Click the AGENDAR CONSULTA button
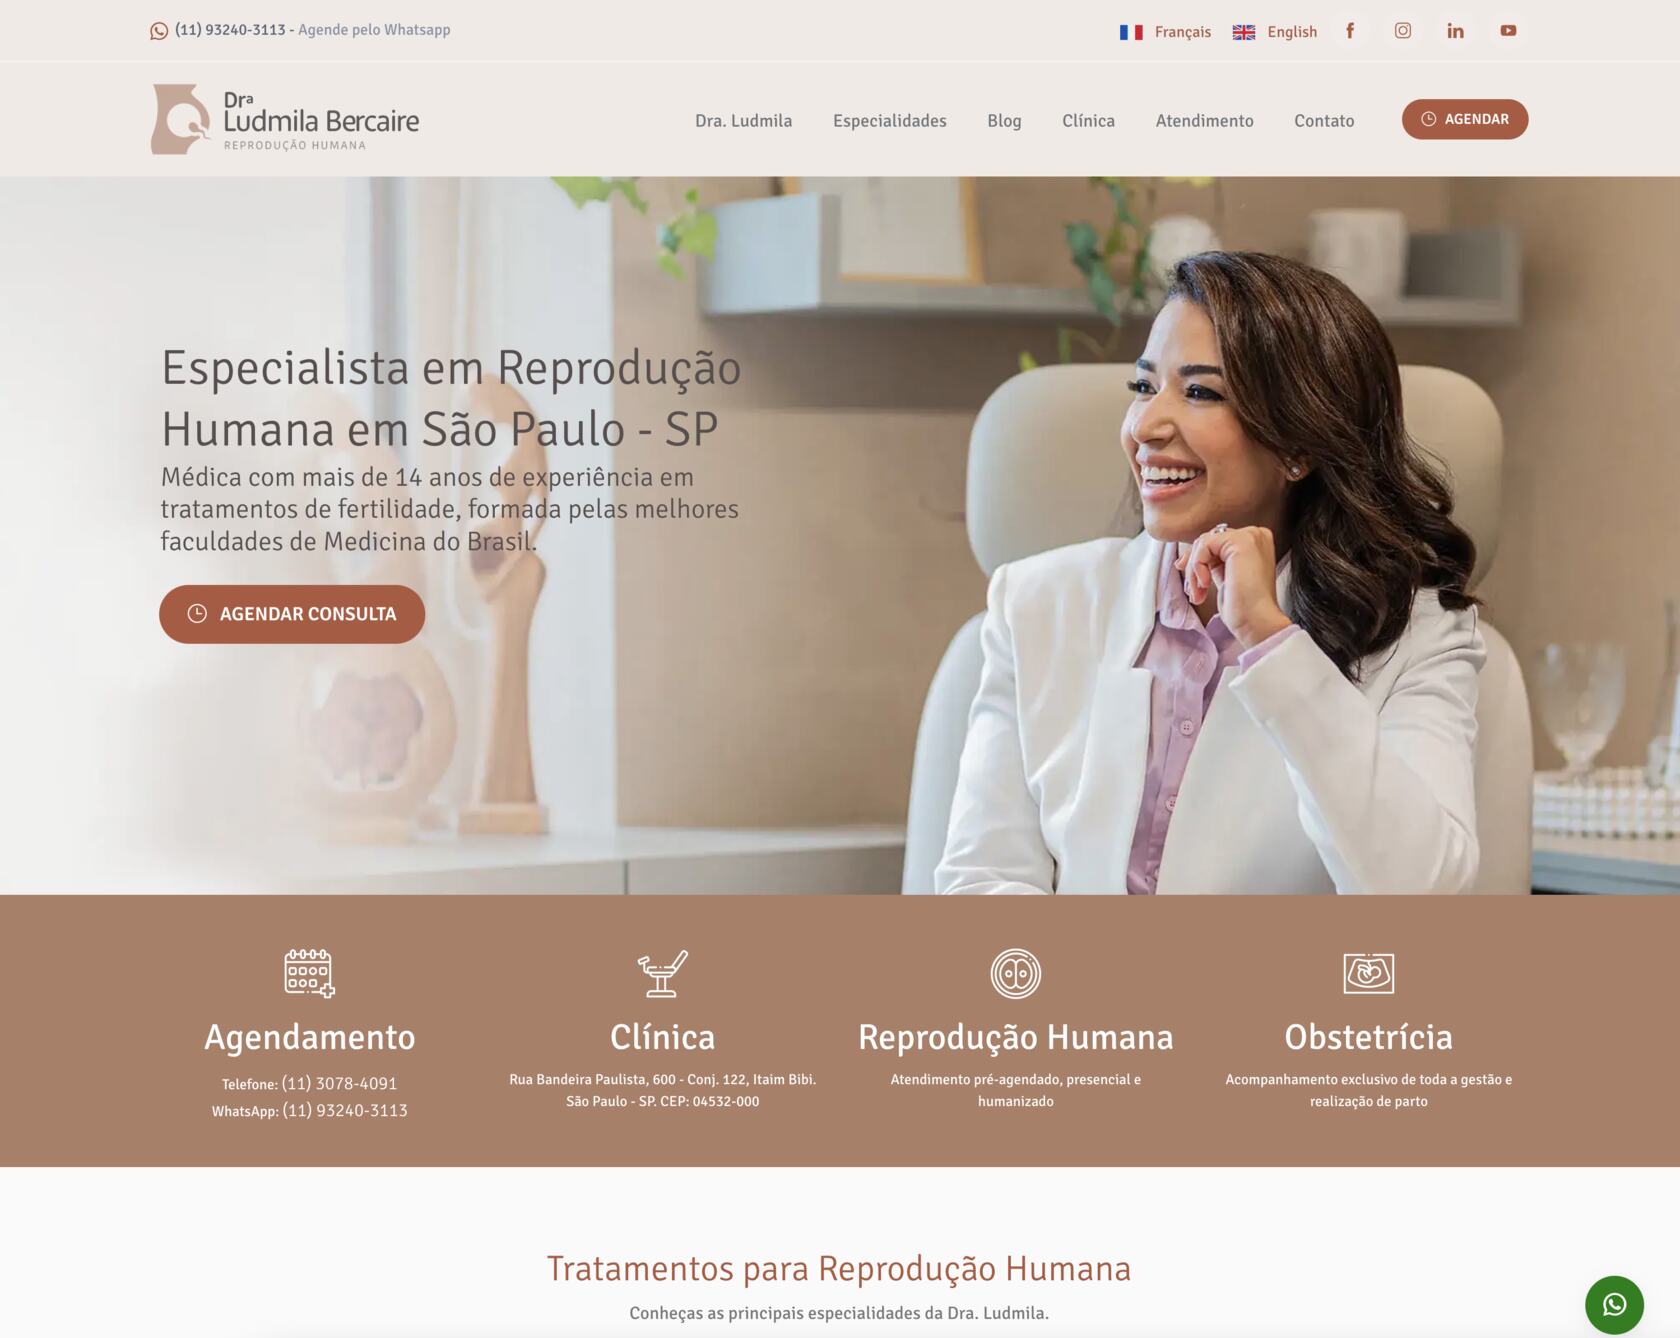The width and height of the screenshot is (1680, 1338). click(x=292, y=614)
